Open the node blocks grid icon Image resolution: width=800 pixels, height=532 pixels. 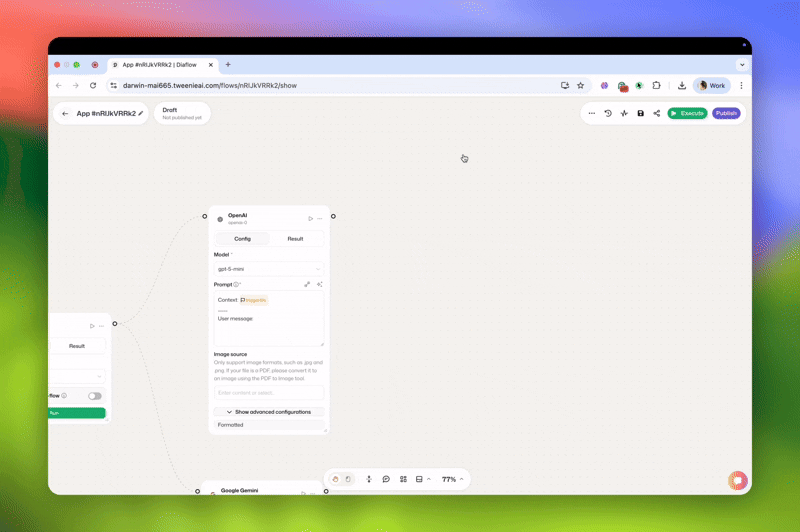(x=403, y=479)
